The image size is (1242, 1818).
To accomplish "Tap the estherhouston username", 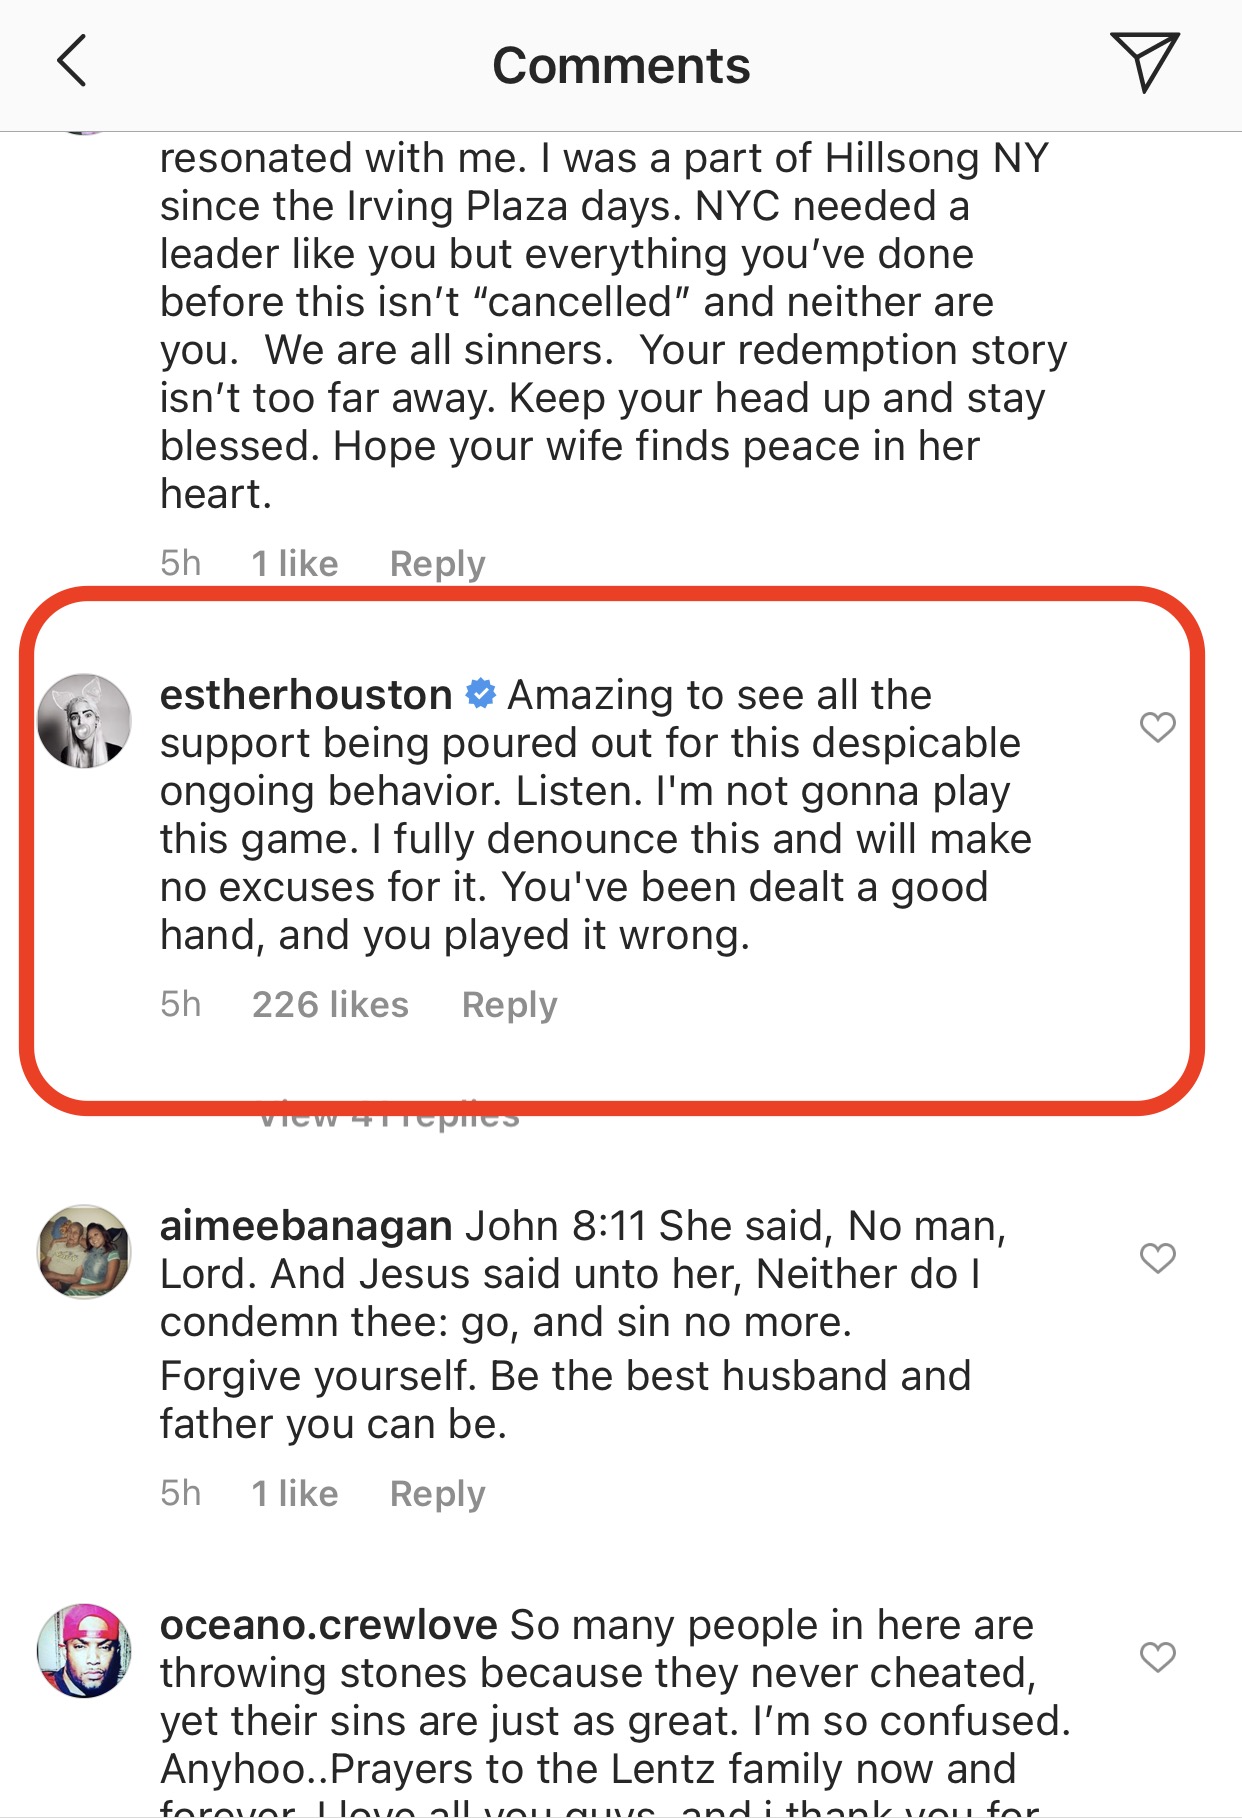I will [306, 695].
